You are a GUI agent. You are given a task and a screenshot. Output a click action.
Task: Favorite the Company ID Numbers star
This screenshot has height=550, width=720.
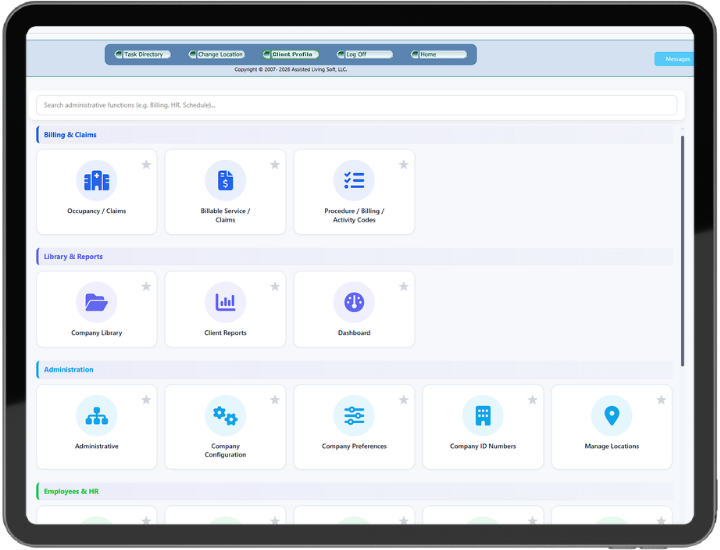pyautogui.click(x=532, y=400)
